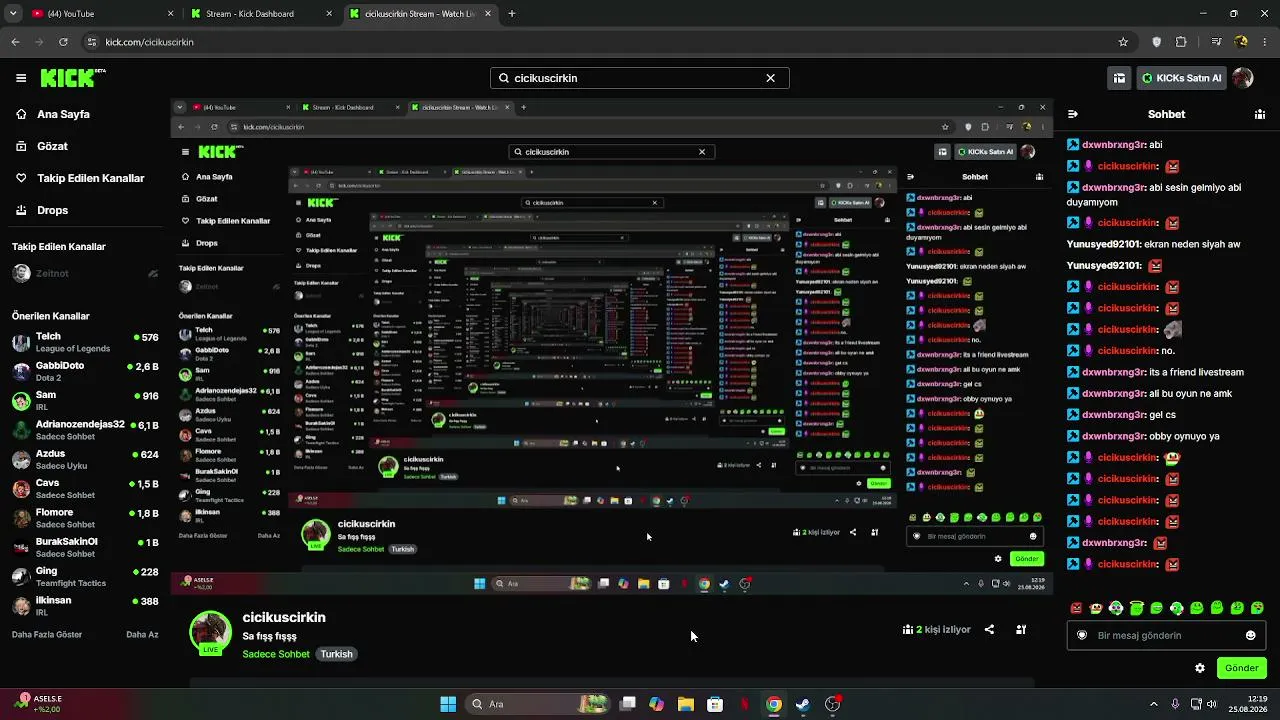View site information icon left of kick.com URL
The width and height of the screenshot is (1280, 720).
pos(92,42)
